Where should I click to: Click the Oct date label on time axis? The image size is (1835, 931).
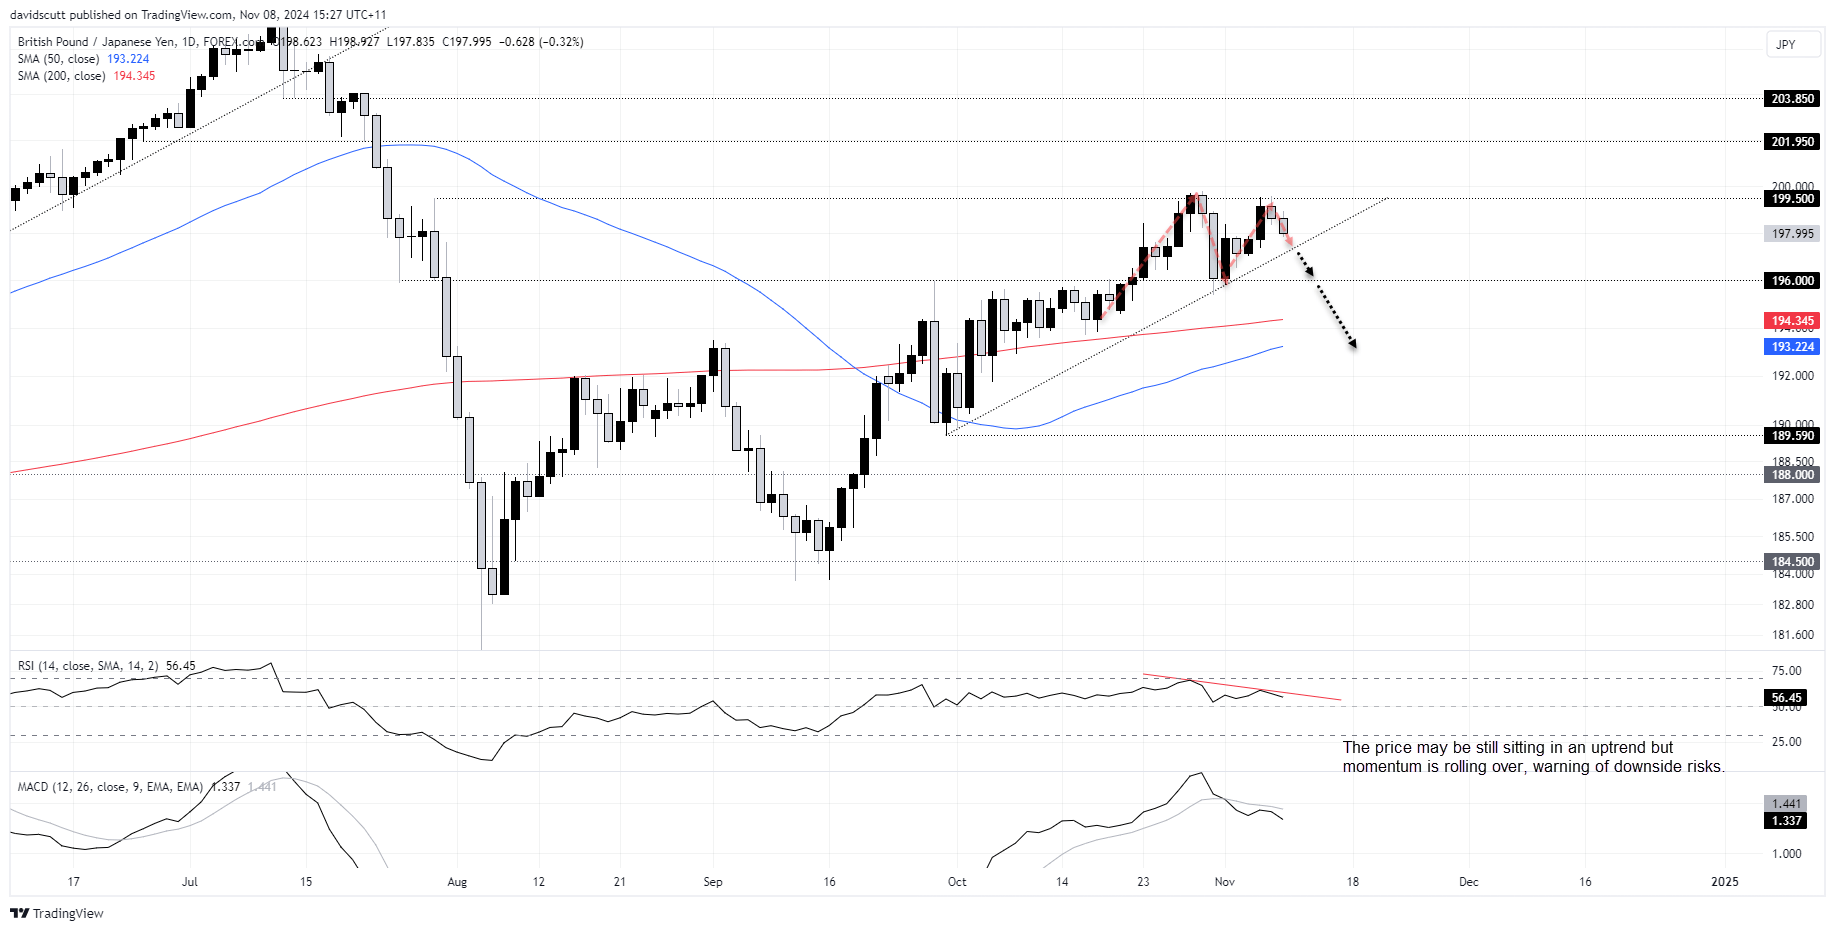tap(957, 882)
